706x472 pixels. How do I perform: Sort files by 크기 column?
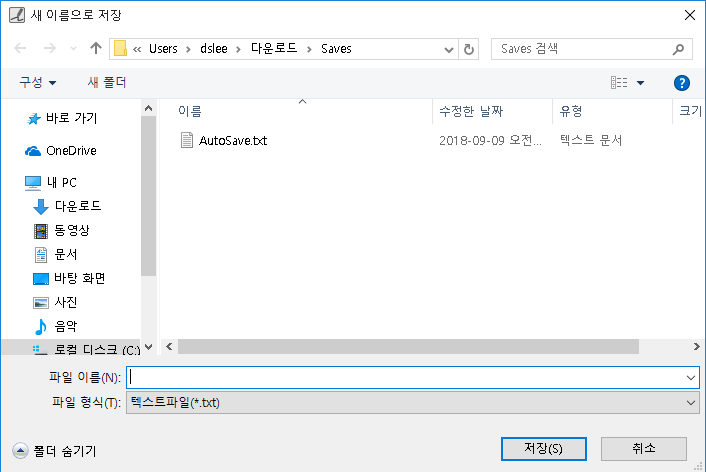pyautogui.click(x=690, y=111)
